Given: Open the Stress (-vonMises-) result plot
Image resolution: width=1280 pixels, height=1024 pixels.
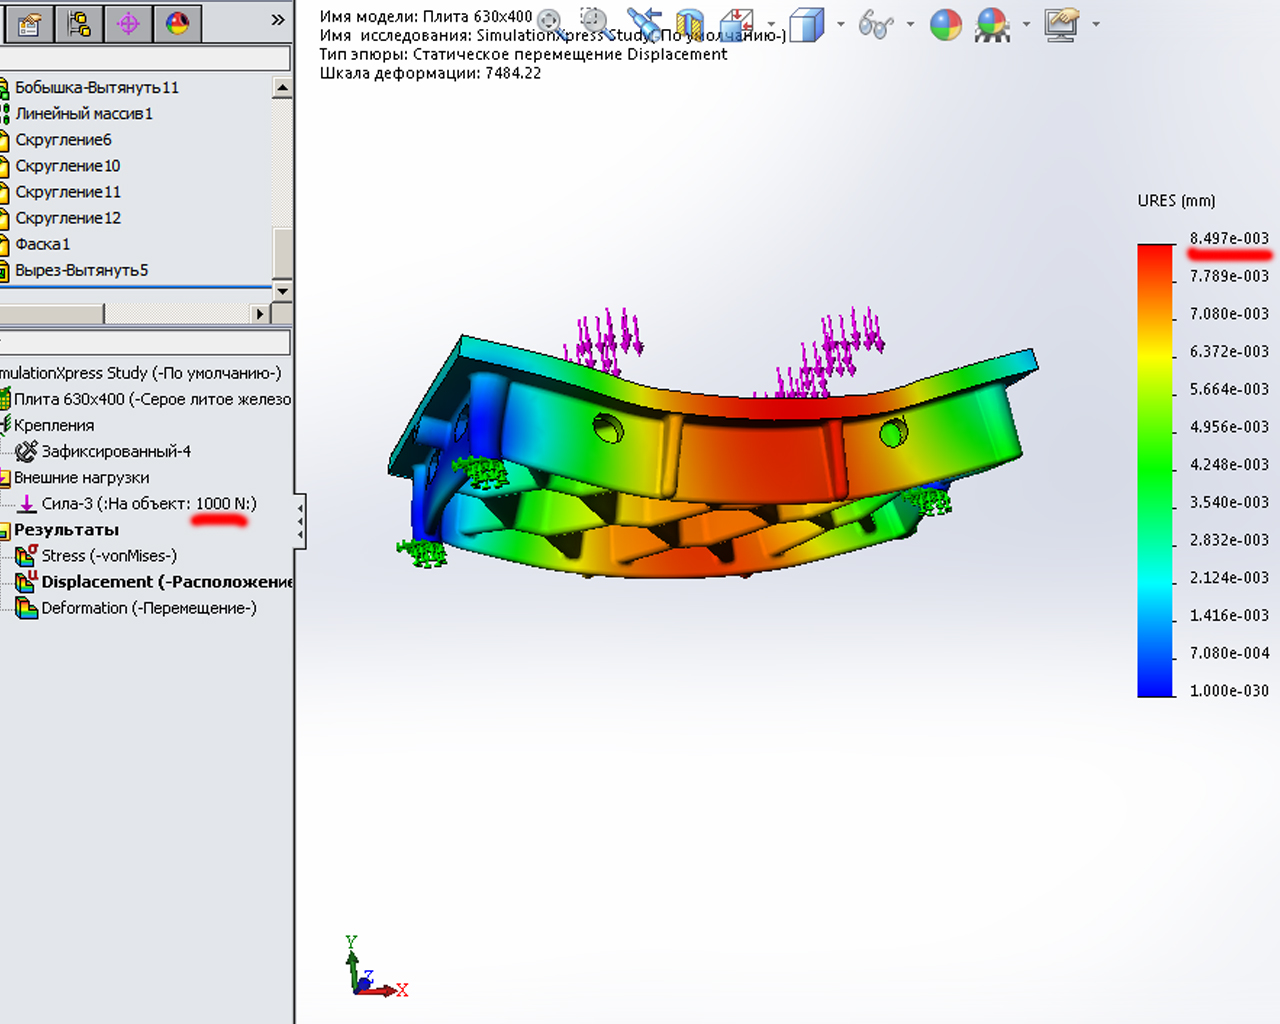Looking at the screenshot, I should 109,555.
